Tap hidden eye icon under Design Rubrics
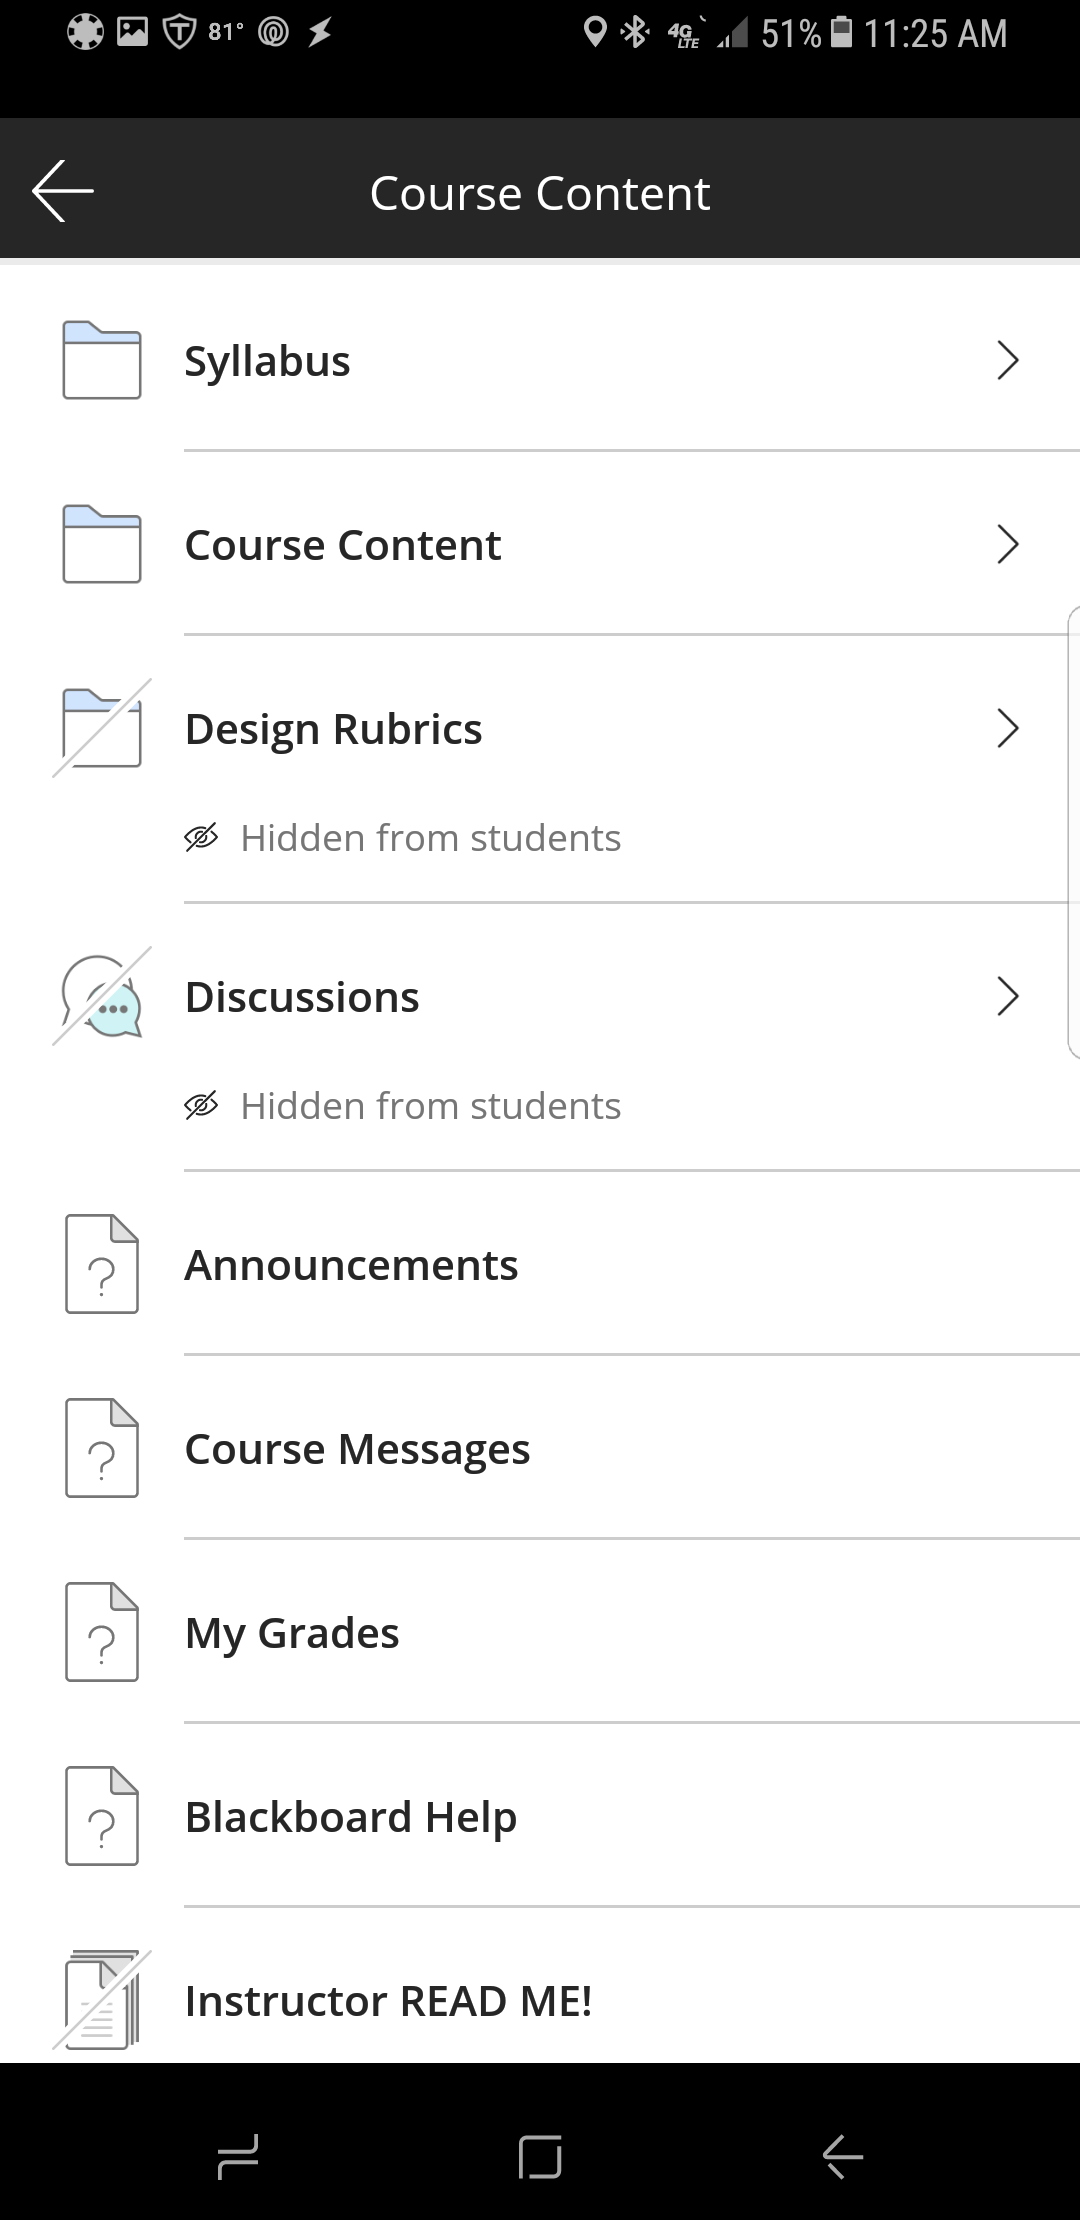Screen dimensions: 1080x2220 coord(201,838)
